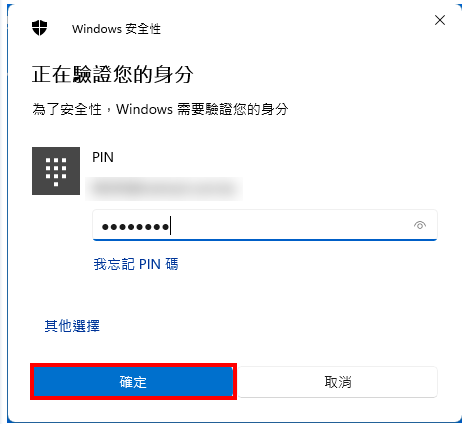Confirm with the 確定 button

click(133, 382)
